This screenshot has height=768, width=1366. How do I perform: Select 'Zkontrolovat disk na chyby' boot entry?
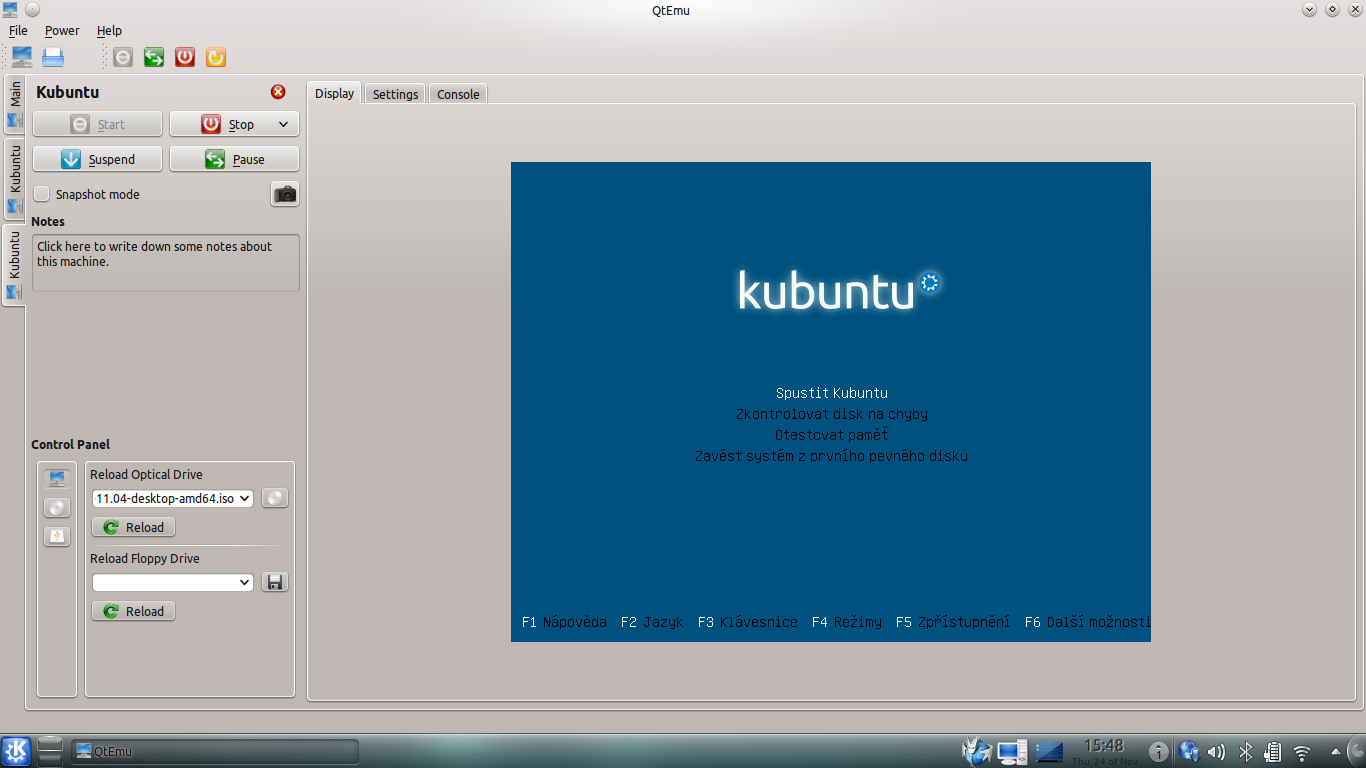point(831,414)
